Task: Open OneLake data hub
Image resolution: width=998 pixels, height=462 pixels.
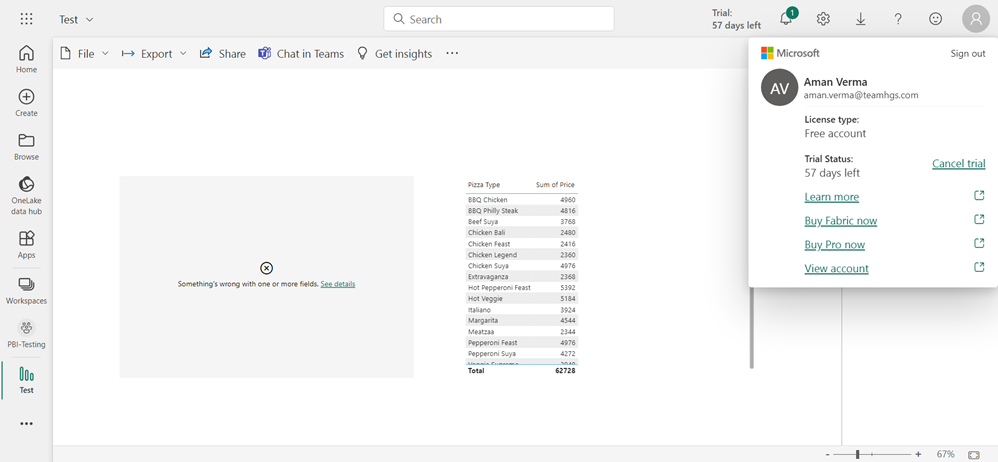Action: [26, 195]
